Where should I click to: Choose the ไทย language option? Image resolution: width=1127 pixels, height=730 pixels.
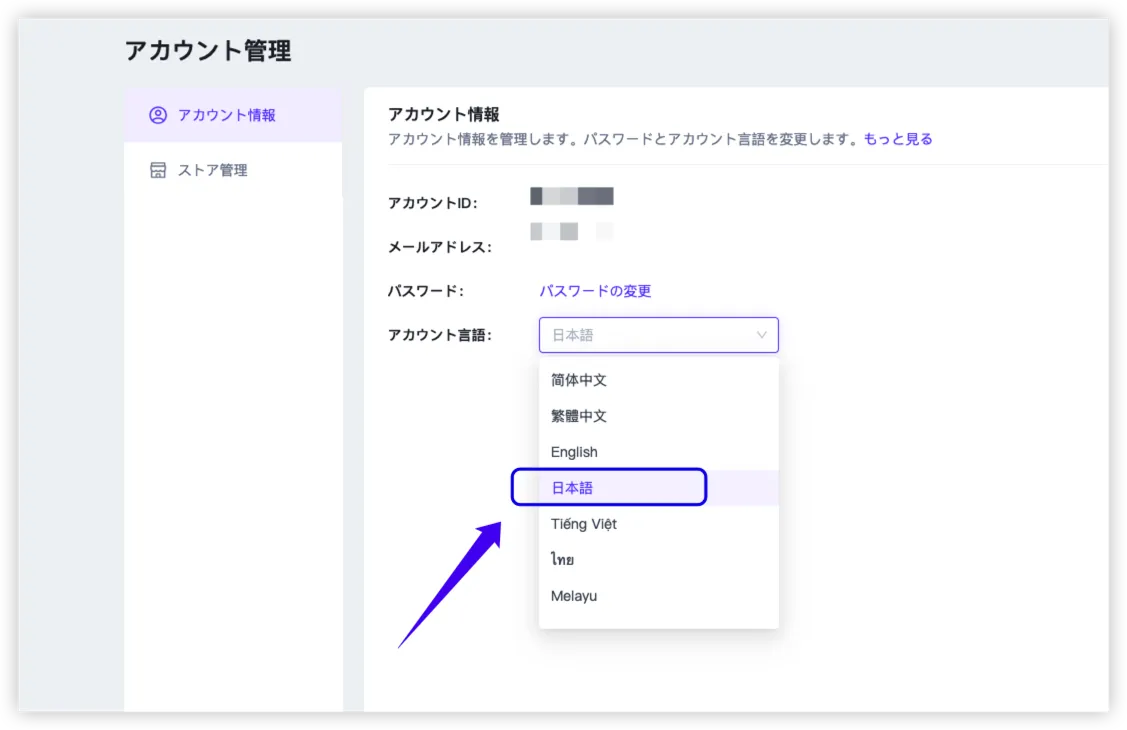click(562, 560)
